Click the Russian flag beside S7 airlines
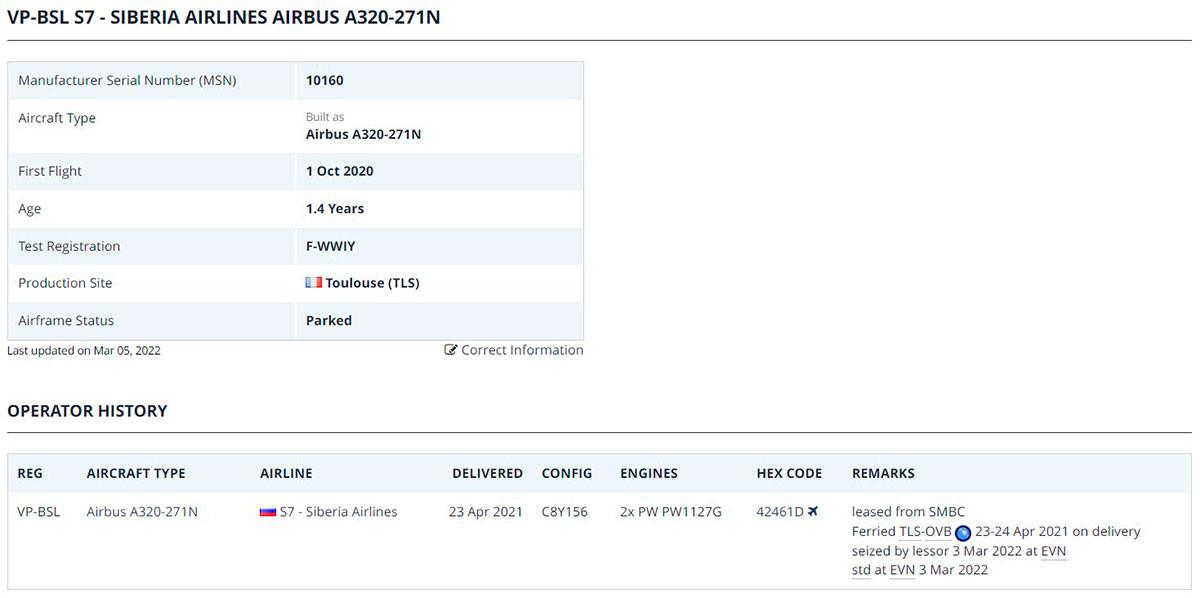This screenshot has width=1200, height=598. pos(268,512)
